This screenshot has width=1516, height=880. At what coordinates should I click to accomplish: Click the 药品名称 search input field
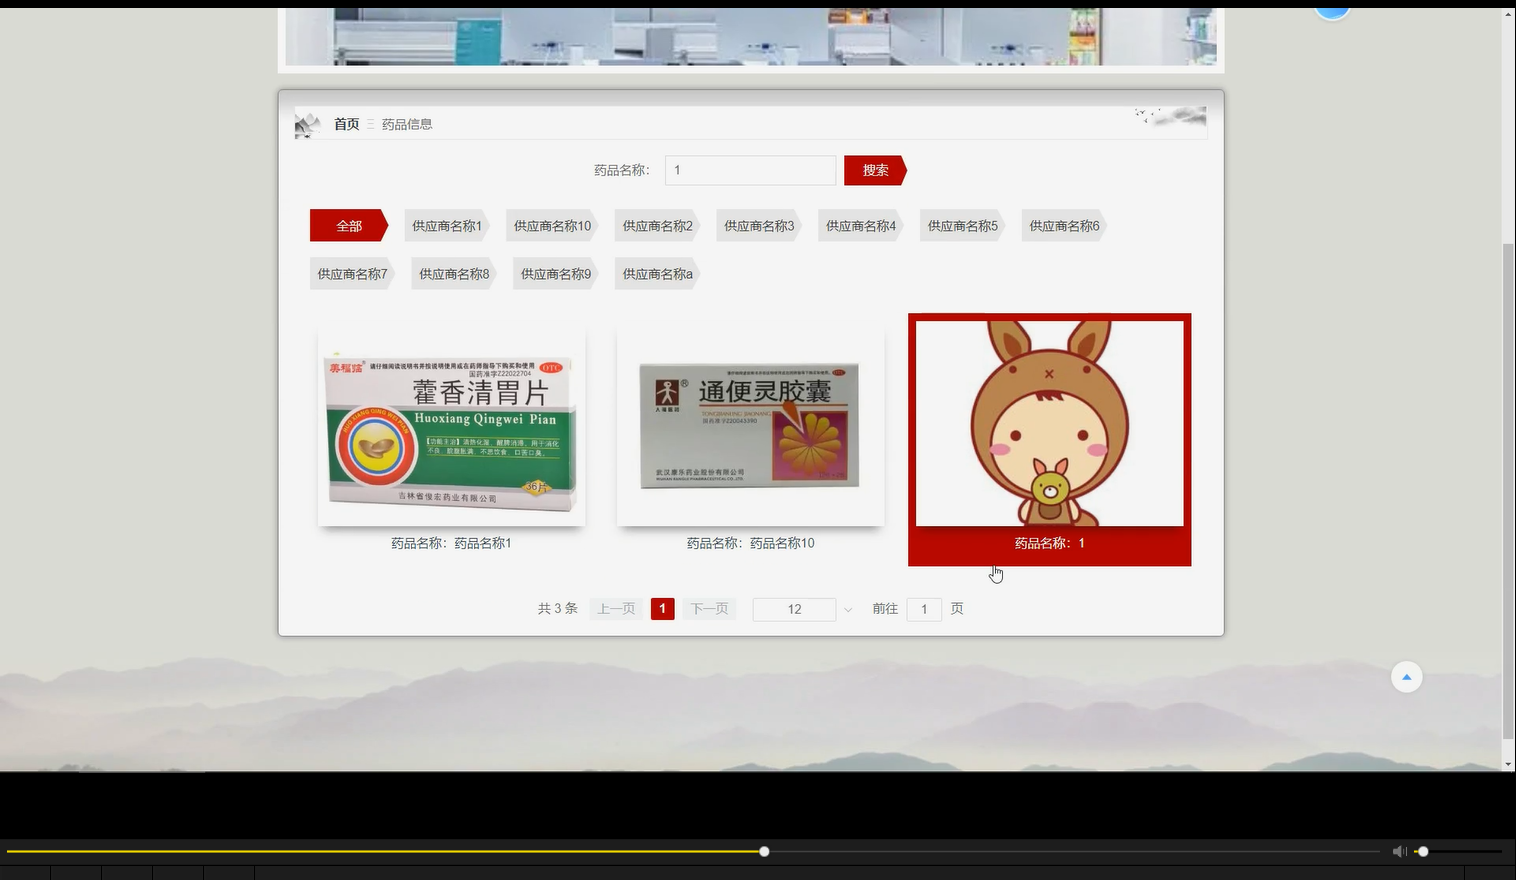[x=750, y=170]
